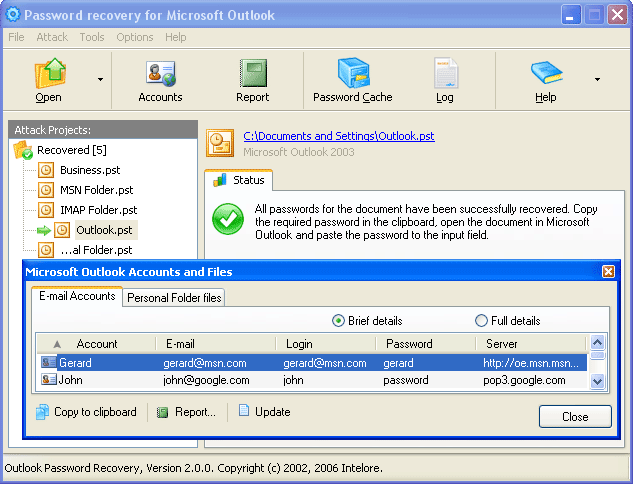The image size is (633, 485).
Task: Open the Attack menu
Action: click(x=52, y=37)
